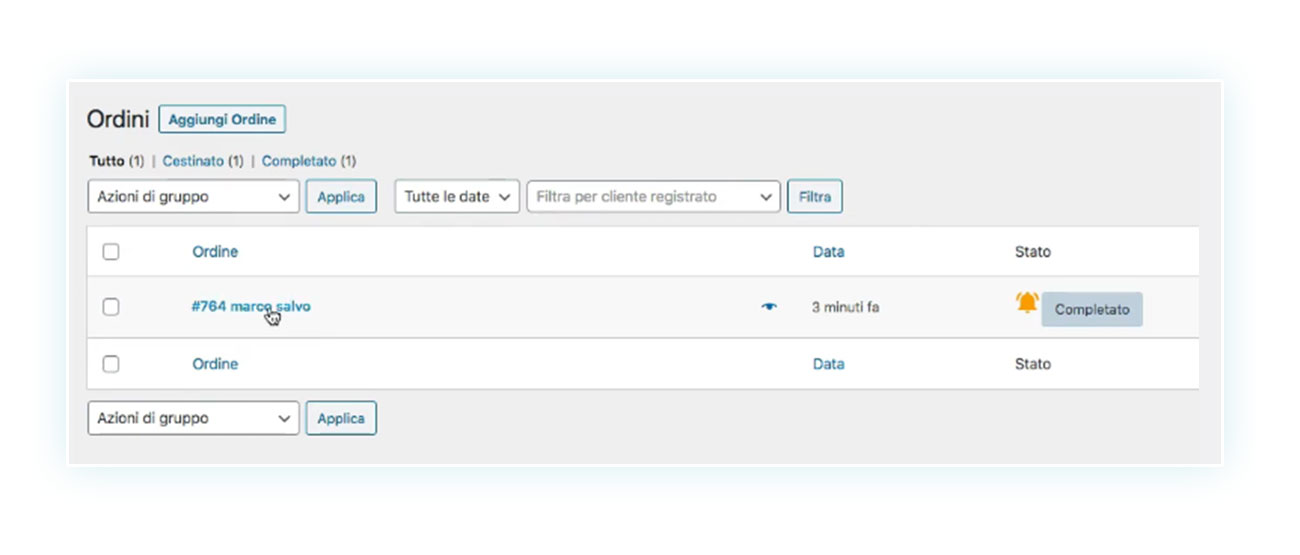The height and width of the screenshot is (555, 1300).
Task: Click the orange notification bell icon
Action: [x=1027, y=302]
